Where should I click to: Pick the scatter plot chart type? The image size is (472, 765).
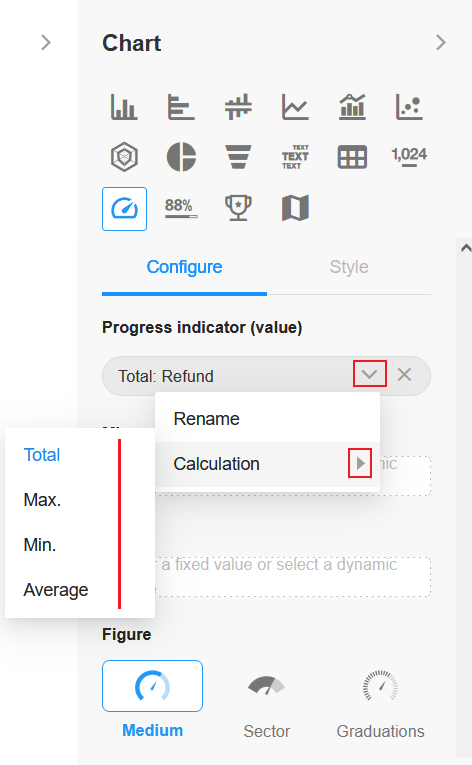tap(409, 107)
